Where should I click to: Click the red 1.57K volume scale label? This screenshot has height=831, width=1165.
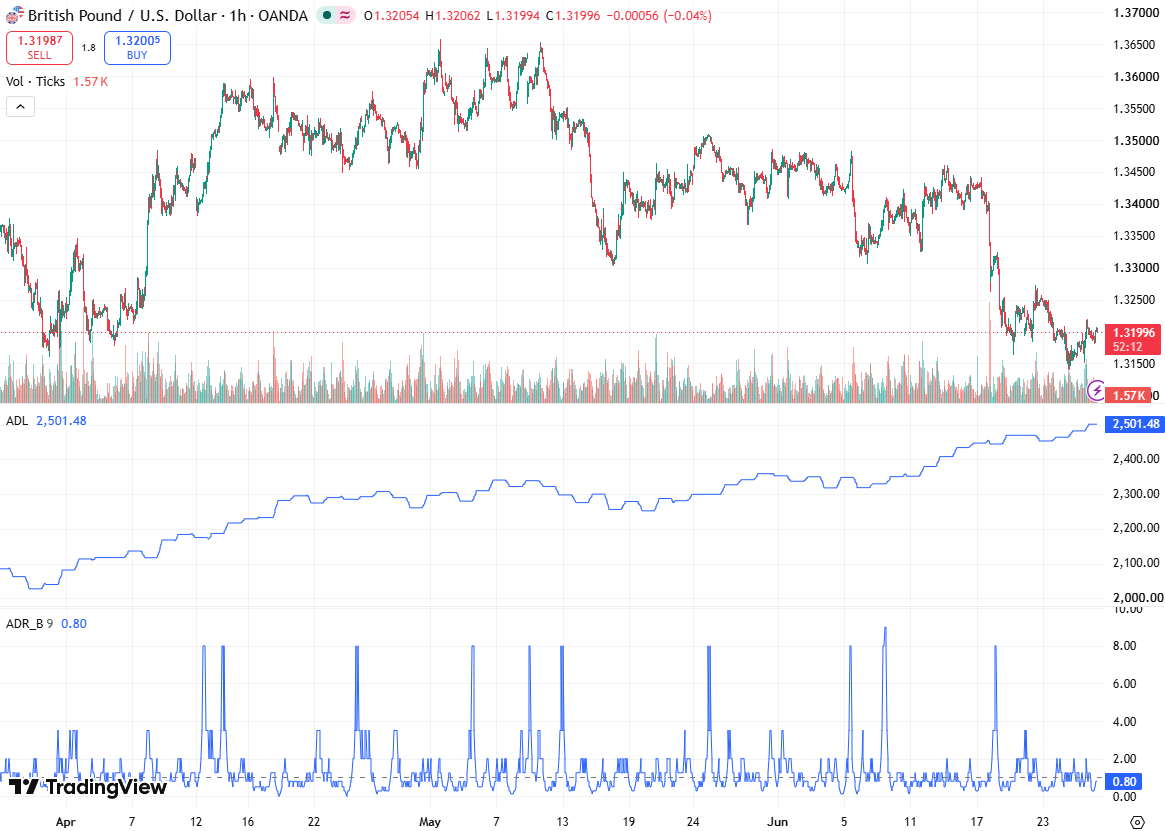tap(1128, 395)
